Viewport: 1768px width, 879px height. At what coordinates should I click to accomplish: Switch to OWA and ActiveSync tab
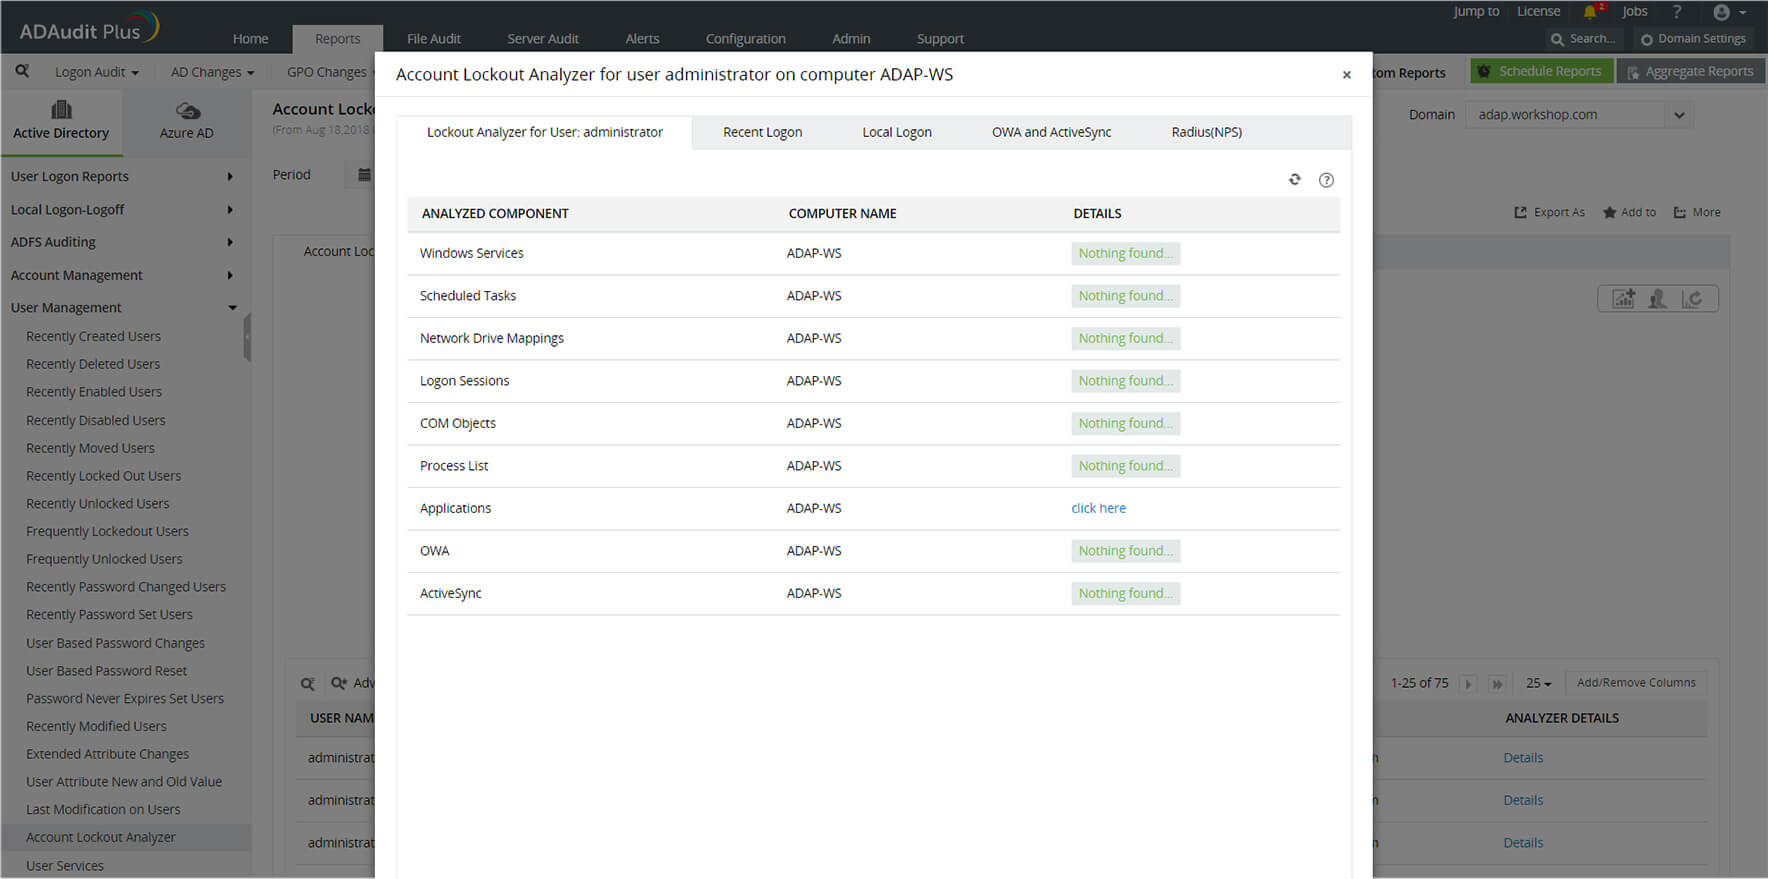click(1051, 132)
